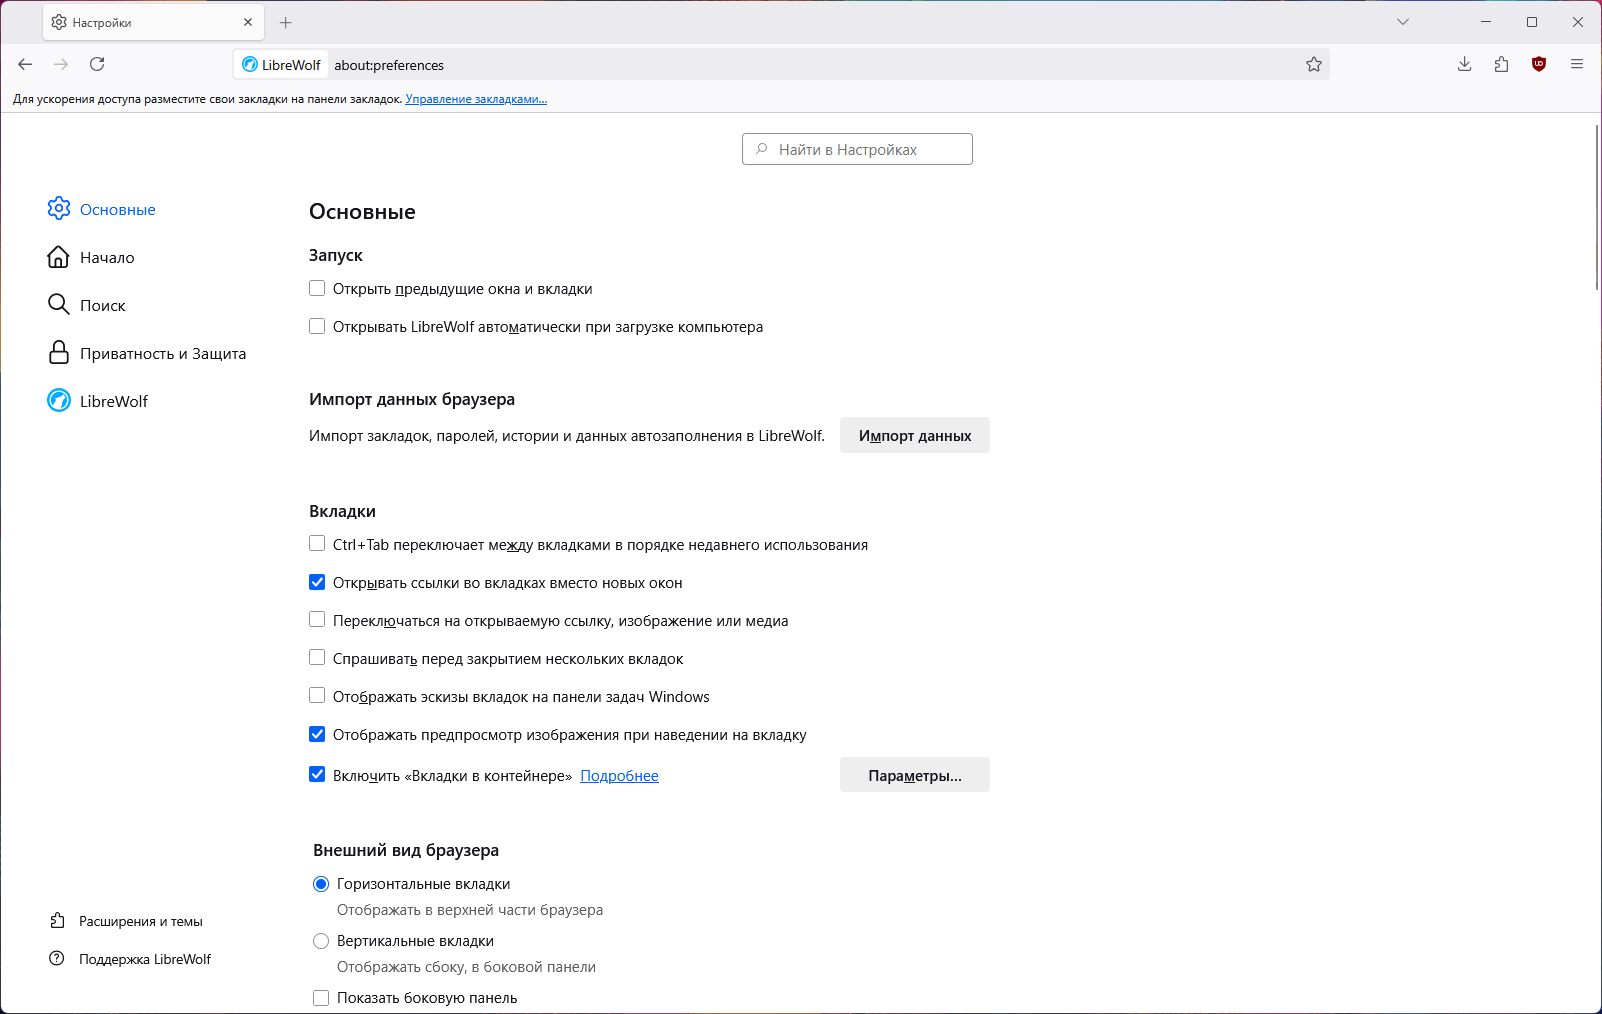Switch to the Настройки browser tab
Screen dimensions: 1602x1014
point(153,22)
